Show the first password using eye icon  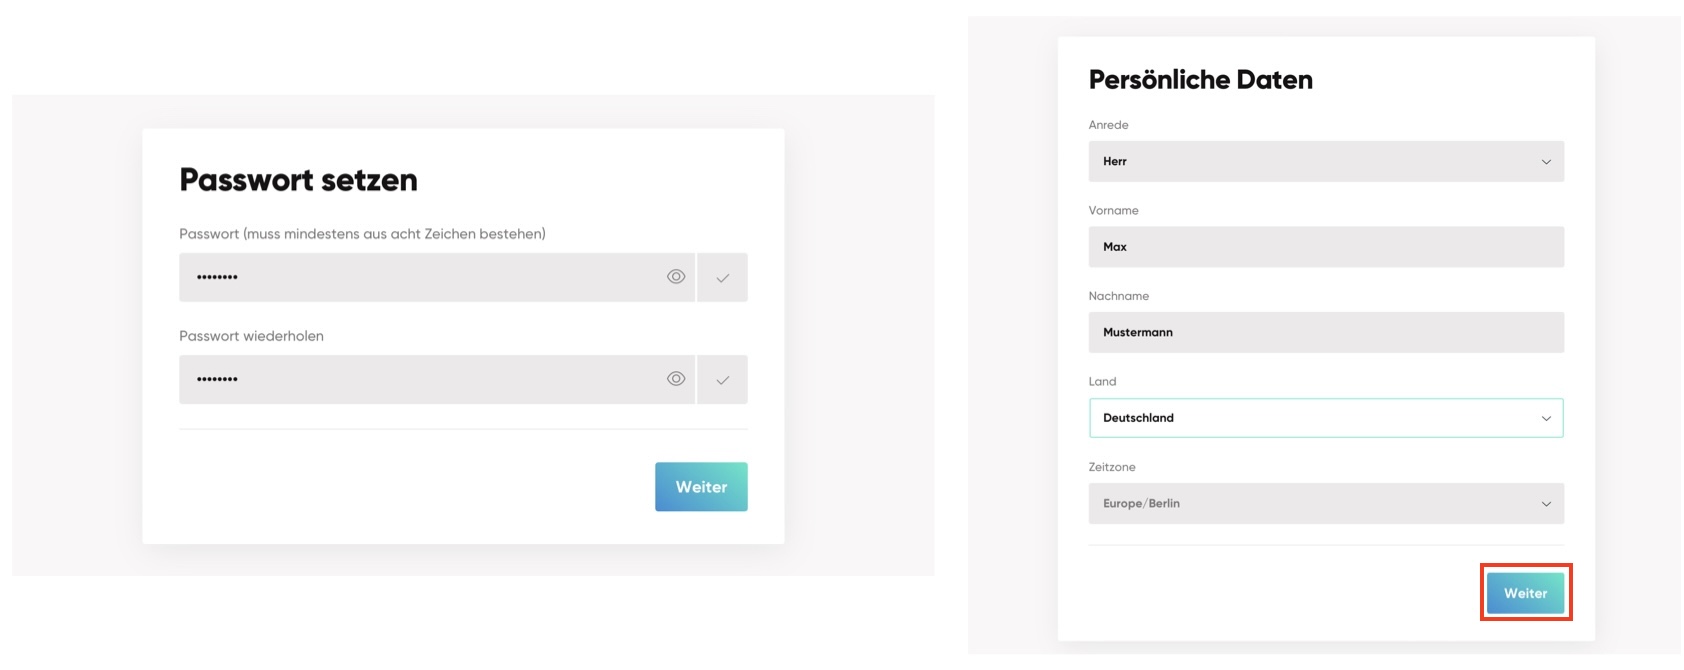[x=676, y=277]
